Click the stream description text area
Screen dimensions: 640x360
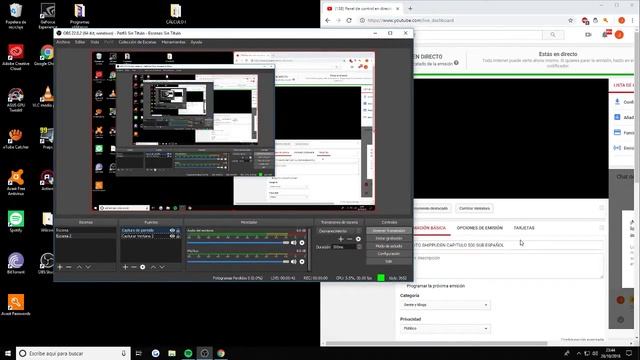[508, 266]
